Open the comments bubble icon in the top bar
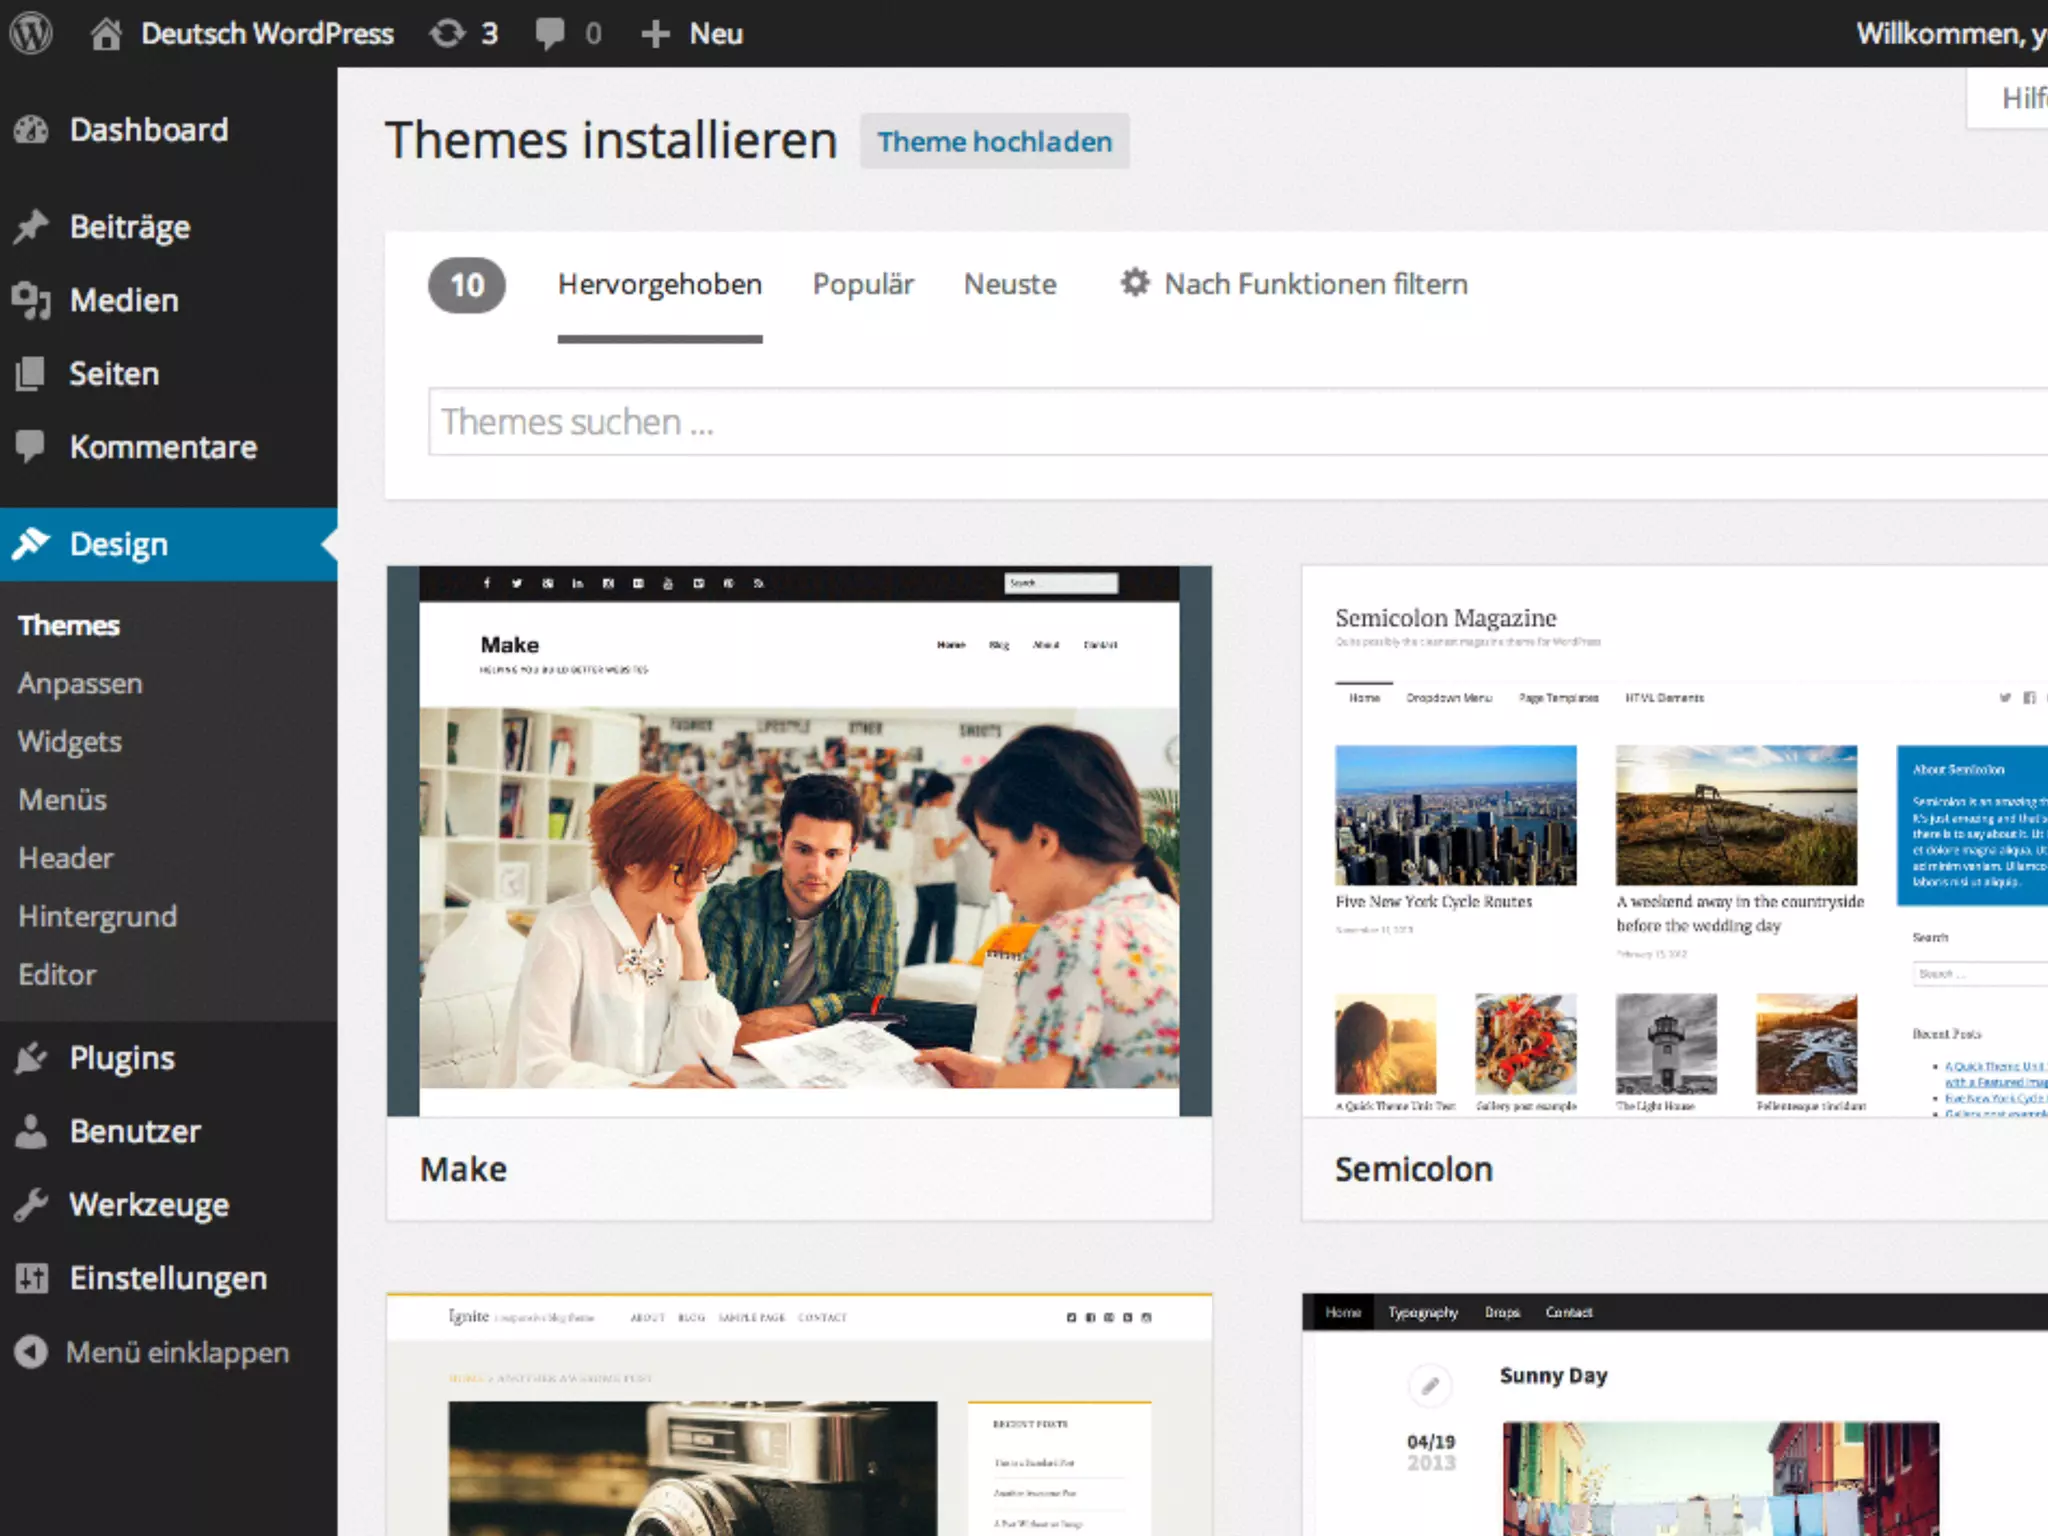Viewport: 2048px width, 1536px height. (x=549, y=33)
